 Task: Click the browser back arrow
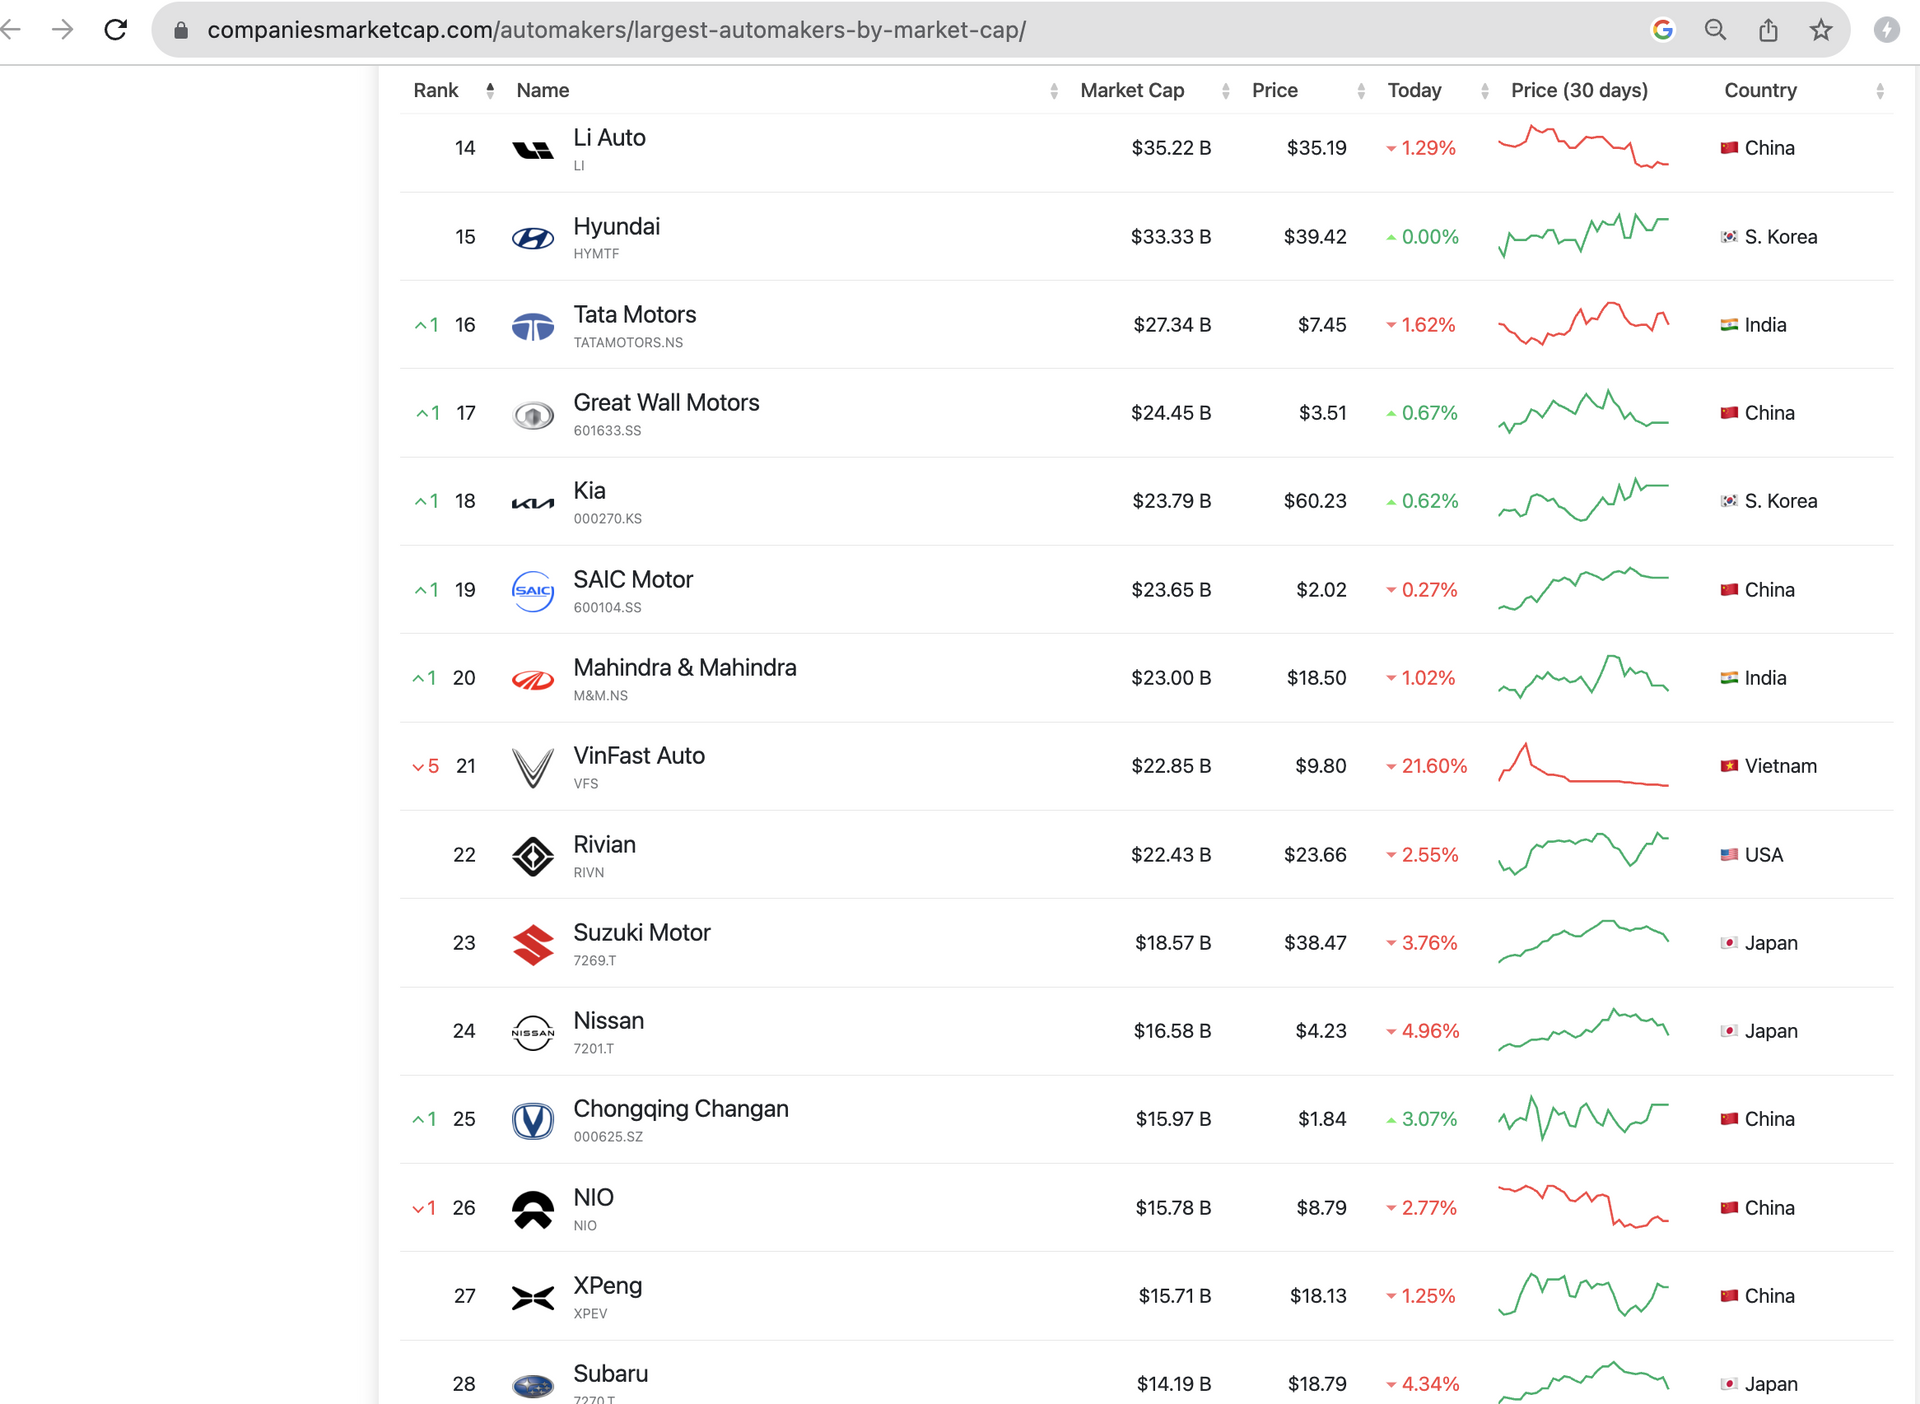point(10,30)
